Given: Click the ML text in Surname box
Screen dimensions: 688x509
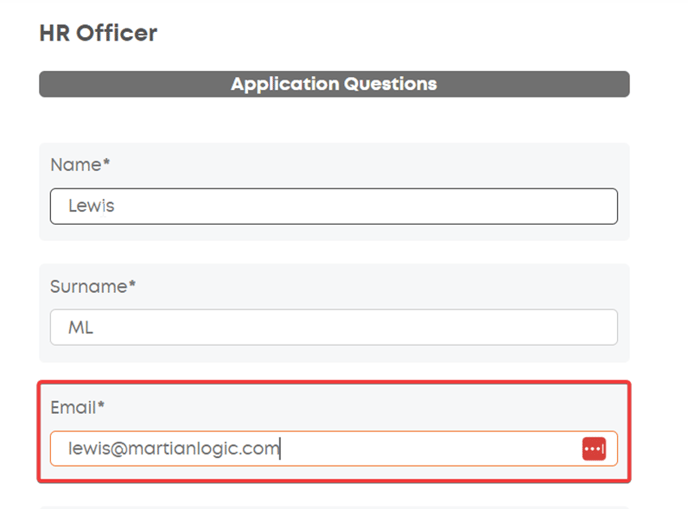Looking at the screenshot, I should pos(81,327).
